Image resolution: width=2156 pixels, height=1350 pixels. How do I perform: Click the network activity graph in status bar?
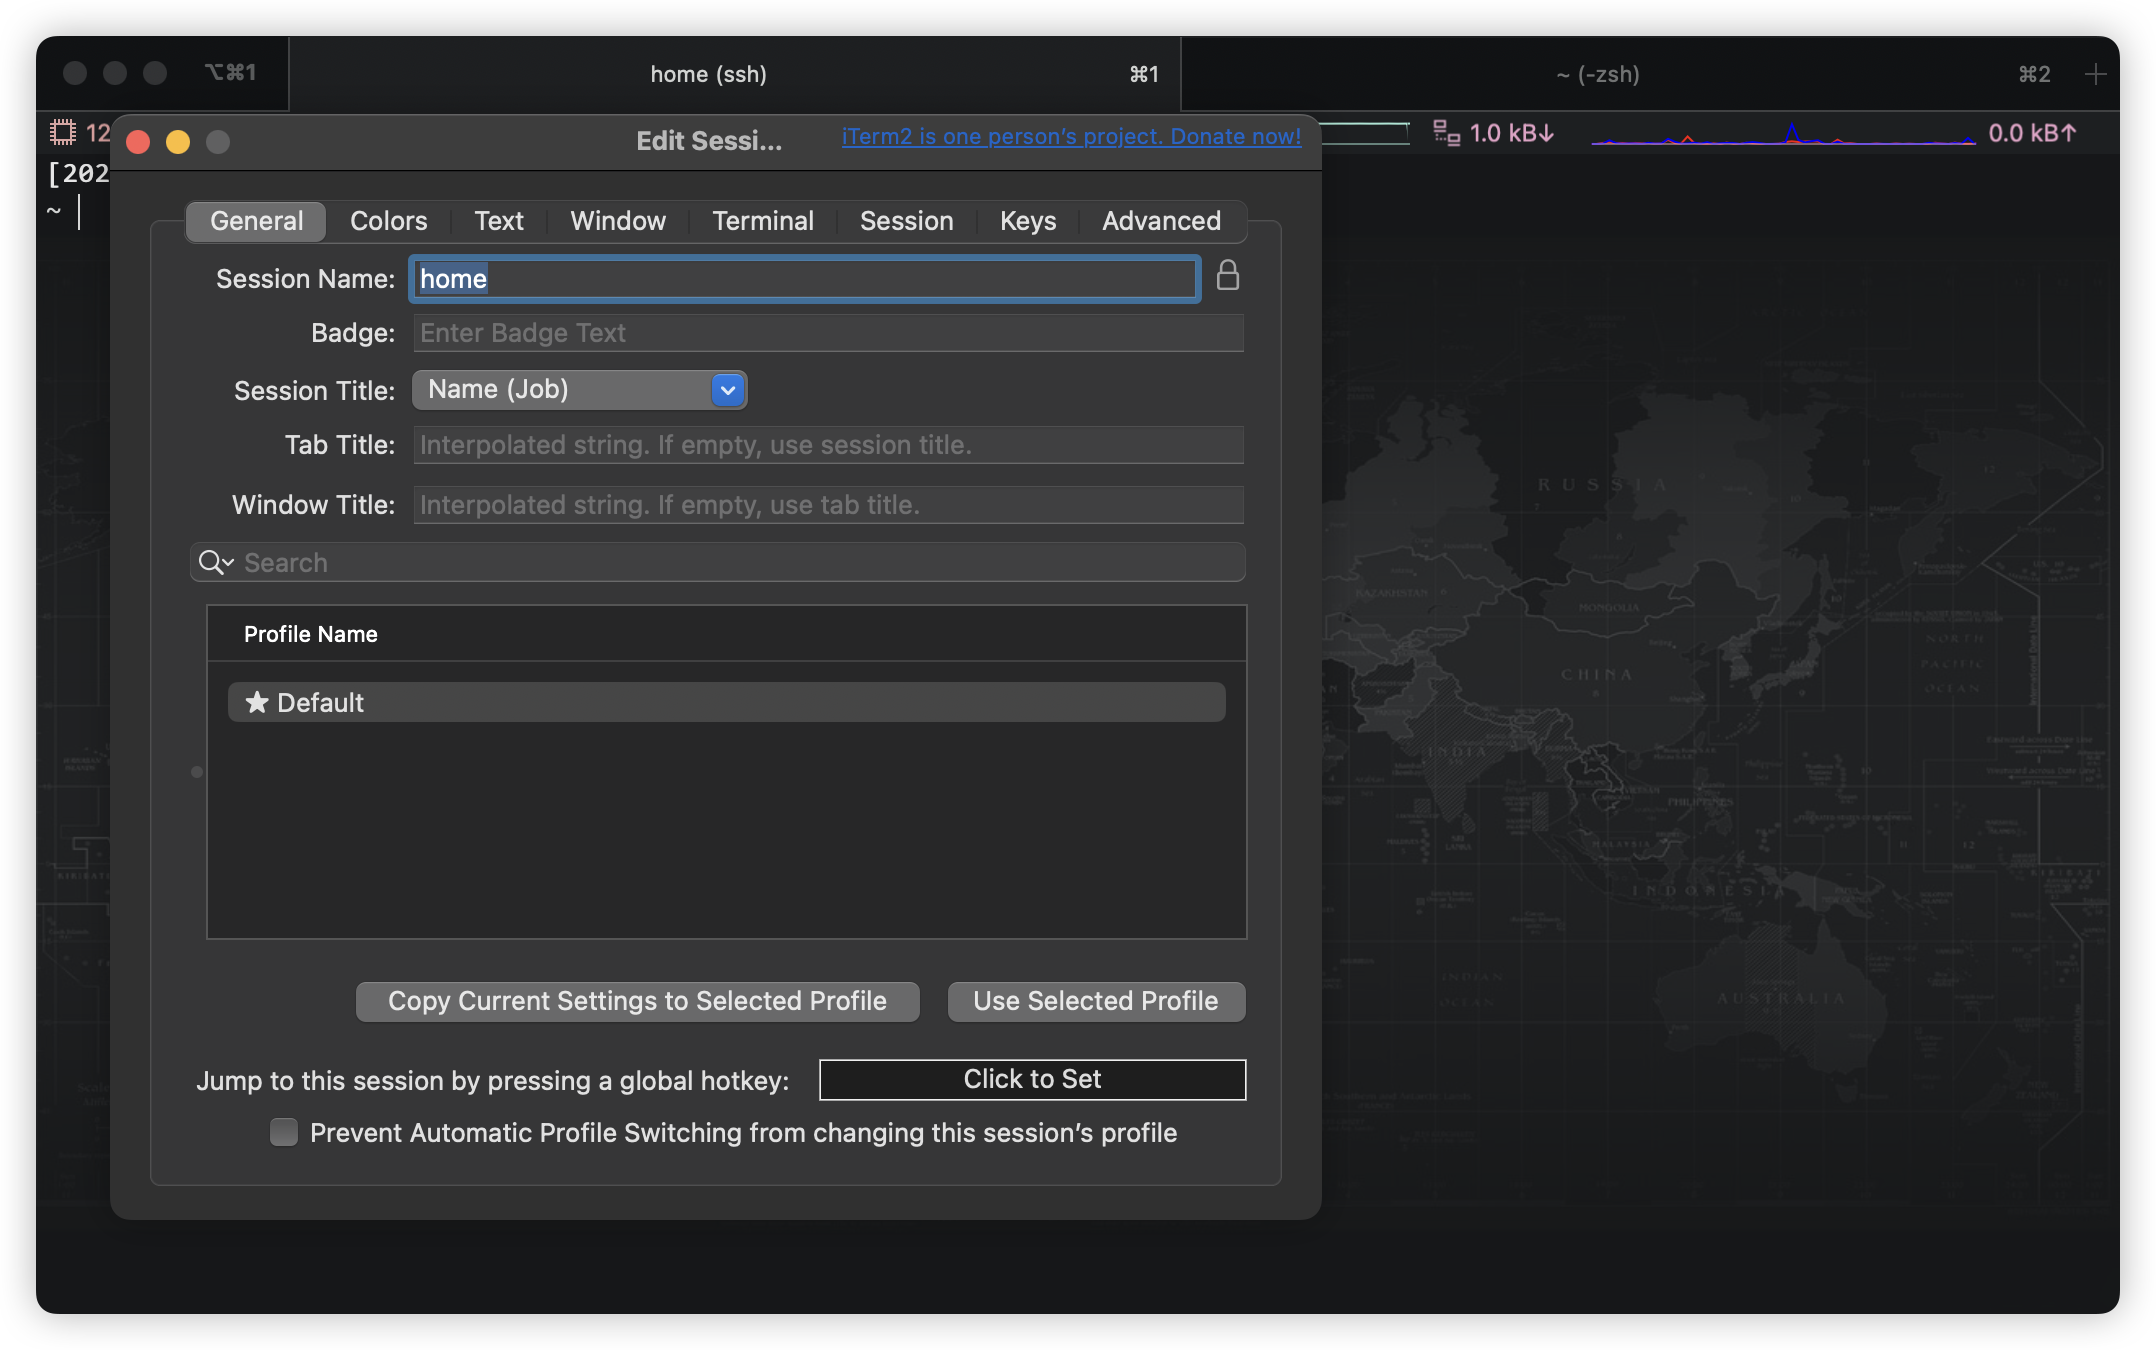point(1782,134)
